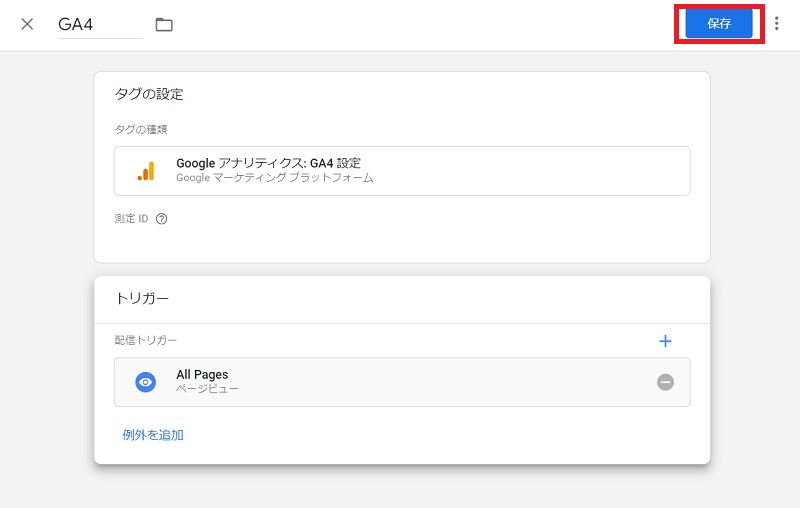Click the blue eye page view icon
Viewport: 800px width, 508px height.
click(145, 382)
